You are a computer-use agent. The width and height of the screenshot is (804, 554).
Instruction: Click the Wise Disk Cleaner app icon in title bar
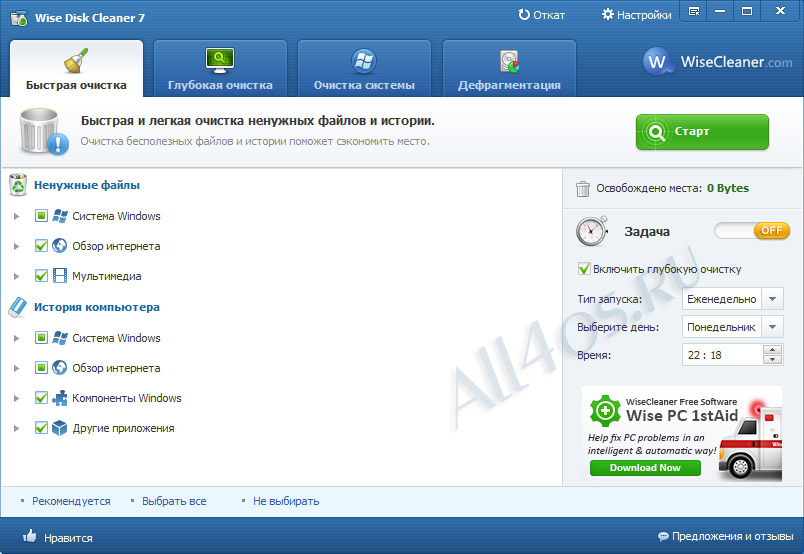point(19,18)
